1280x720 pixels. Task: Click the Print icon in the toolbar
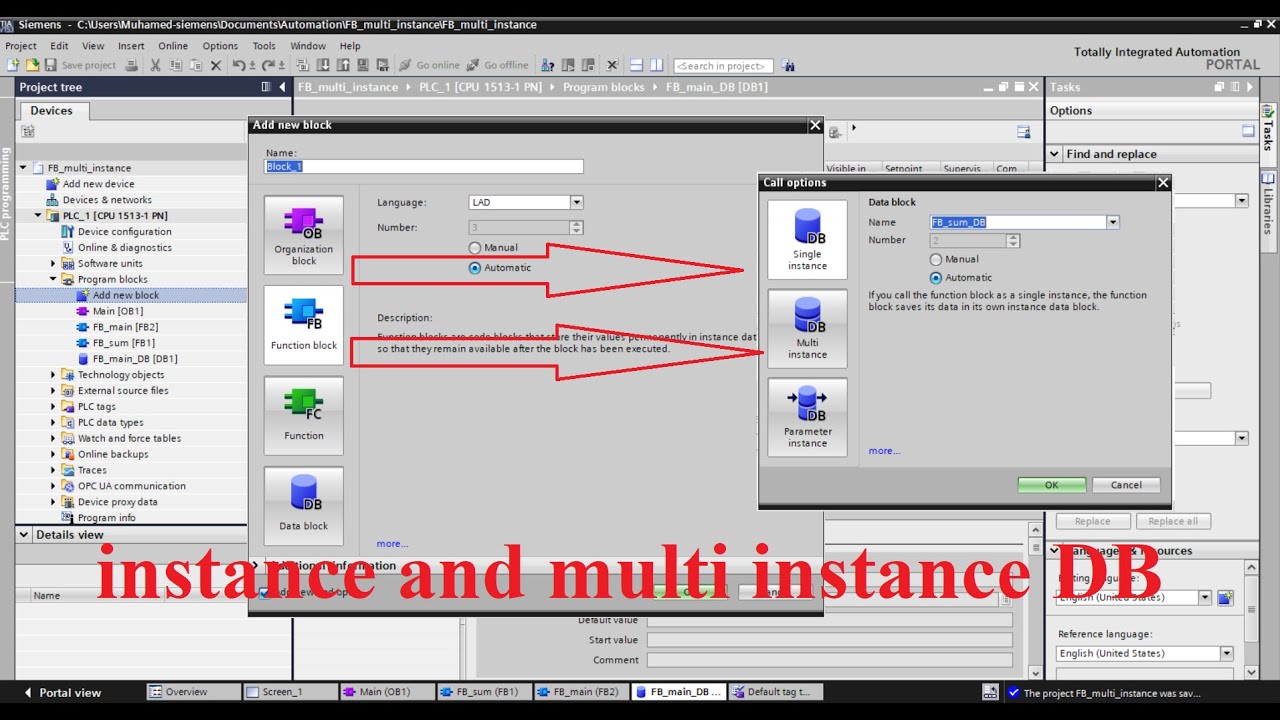pos(131,65)
